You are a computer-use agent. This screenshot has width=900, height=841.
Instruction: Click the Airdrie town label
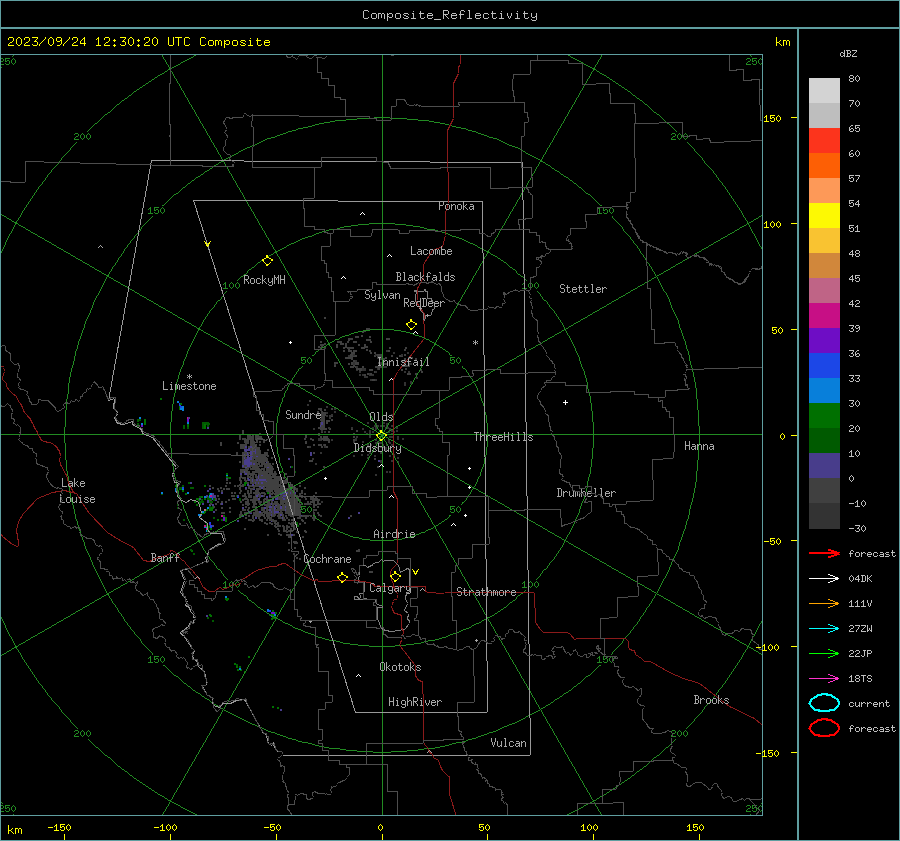coord(394,534)
